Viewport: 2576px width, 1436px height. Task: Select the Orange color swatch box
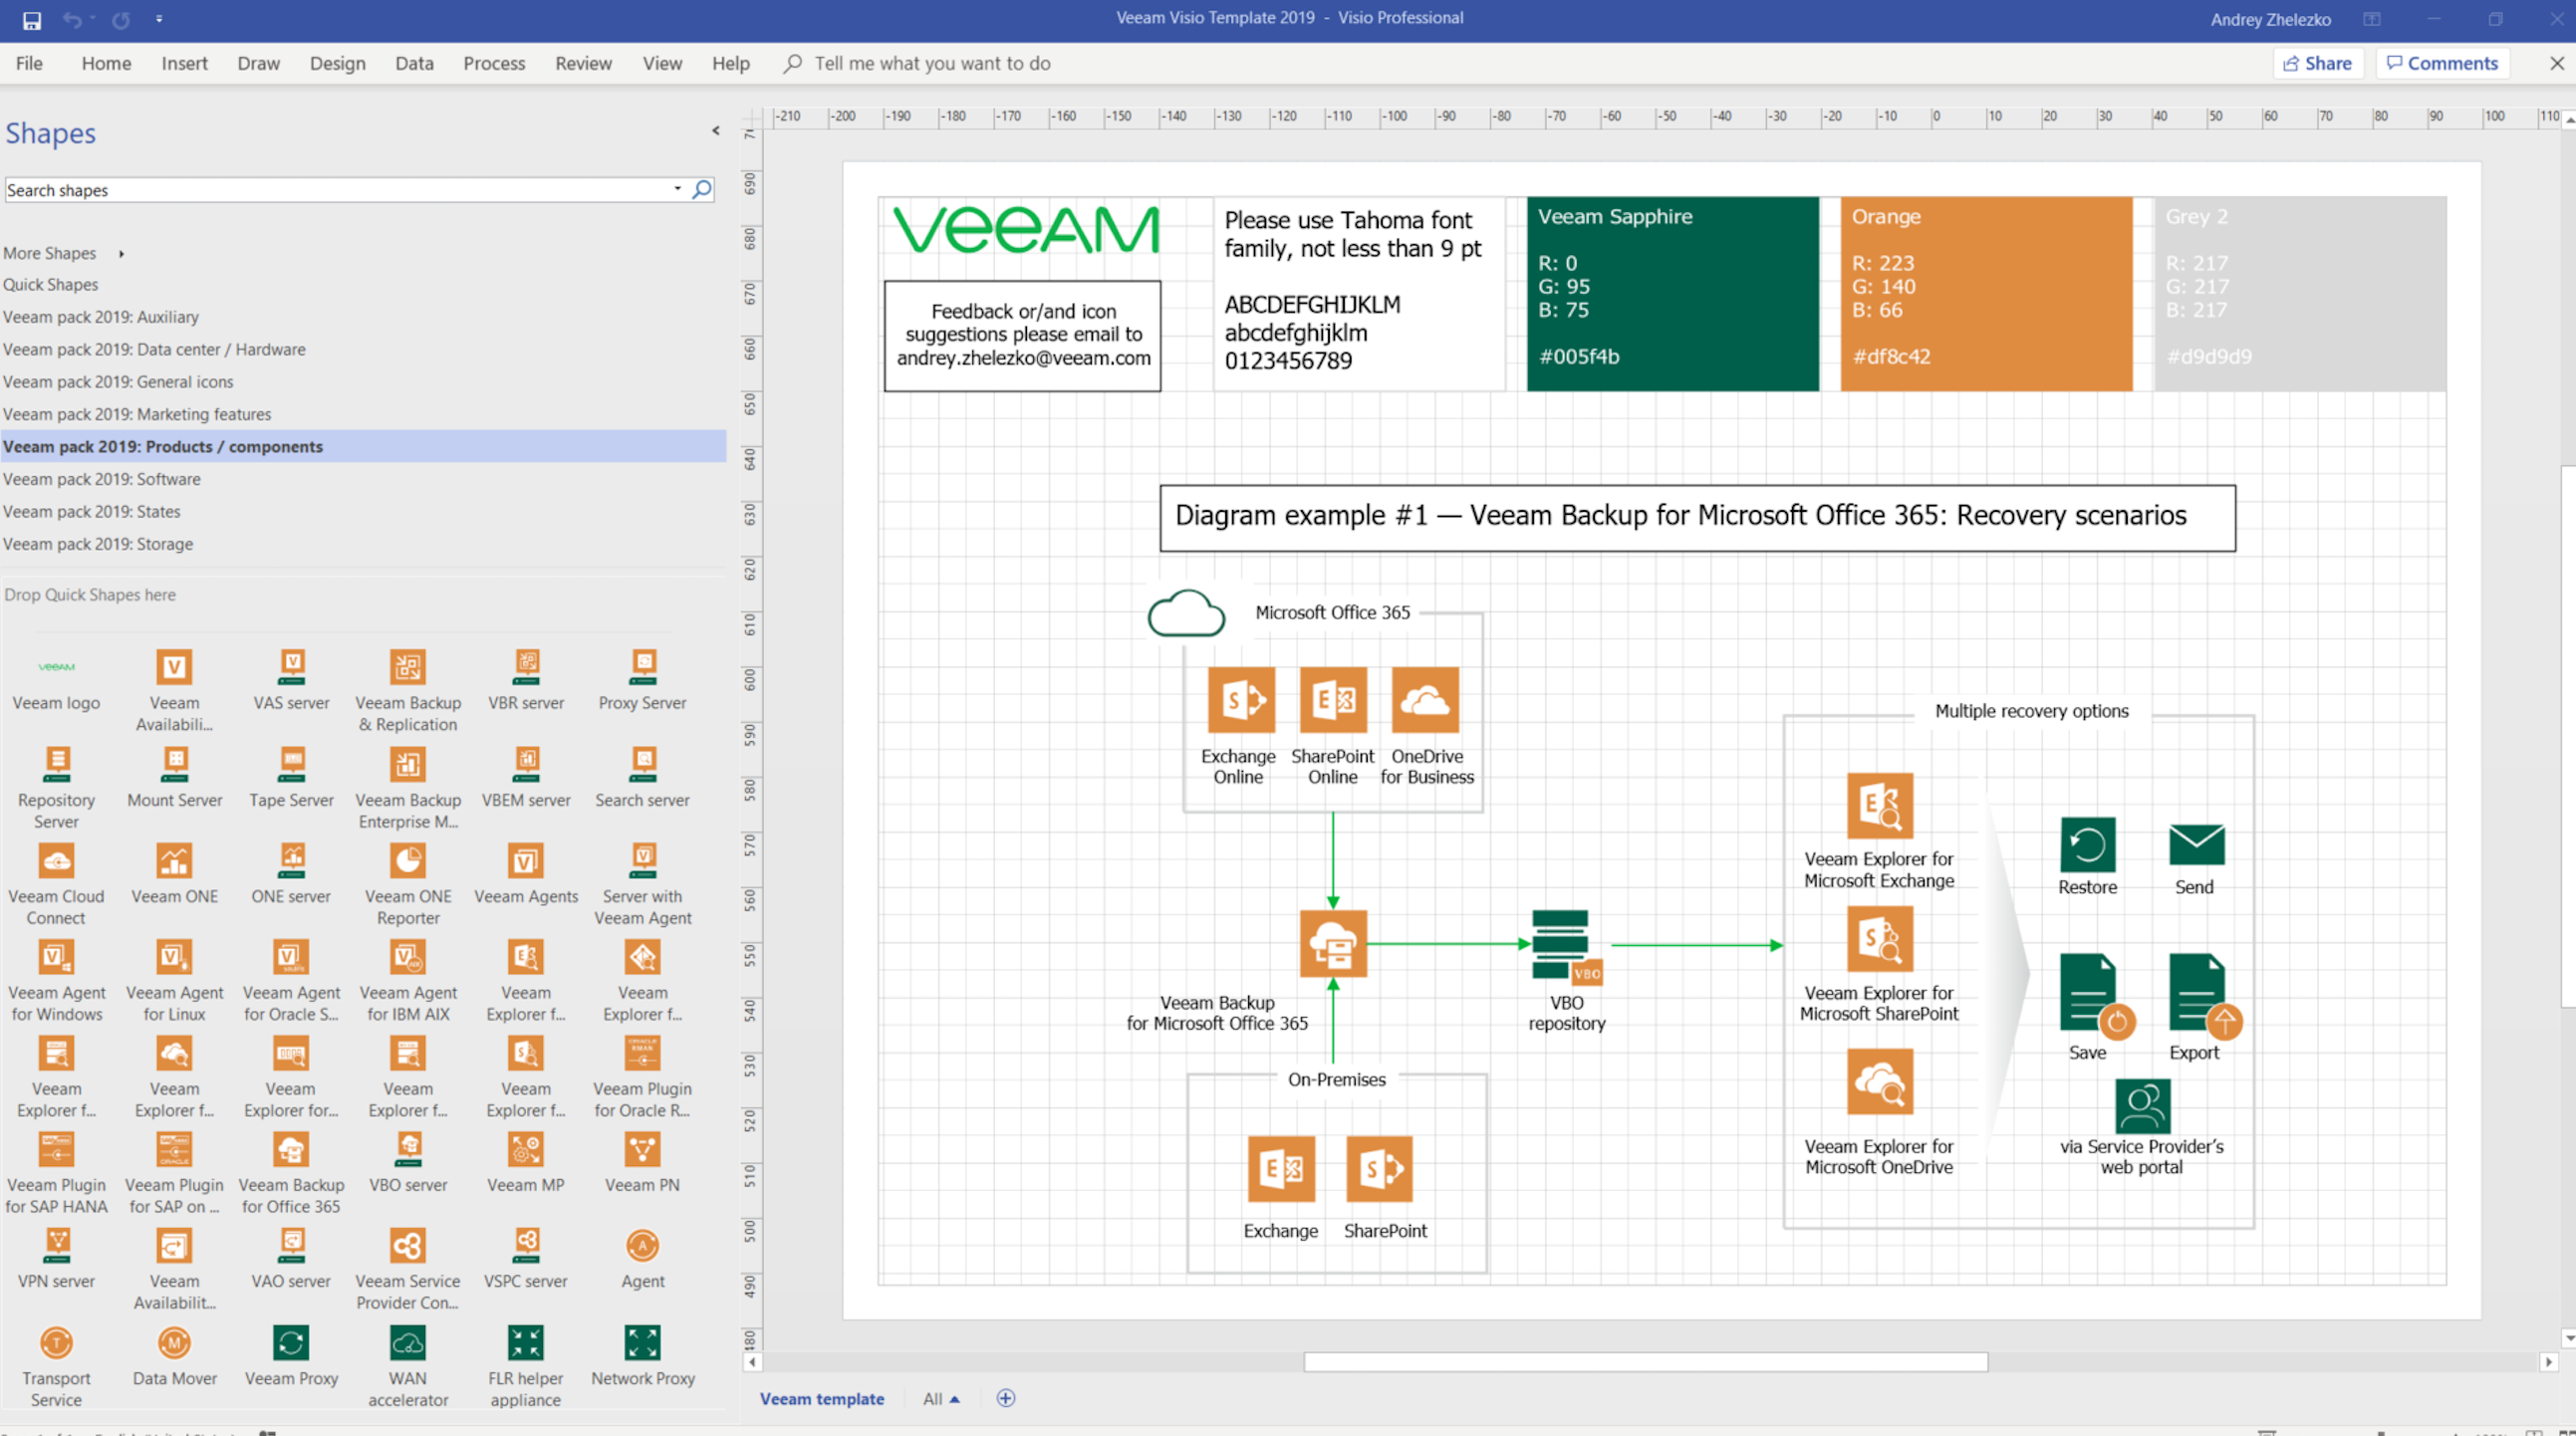click(1985, 293)
